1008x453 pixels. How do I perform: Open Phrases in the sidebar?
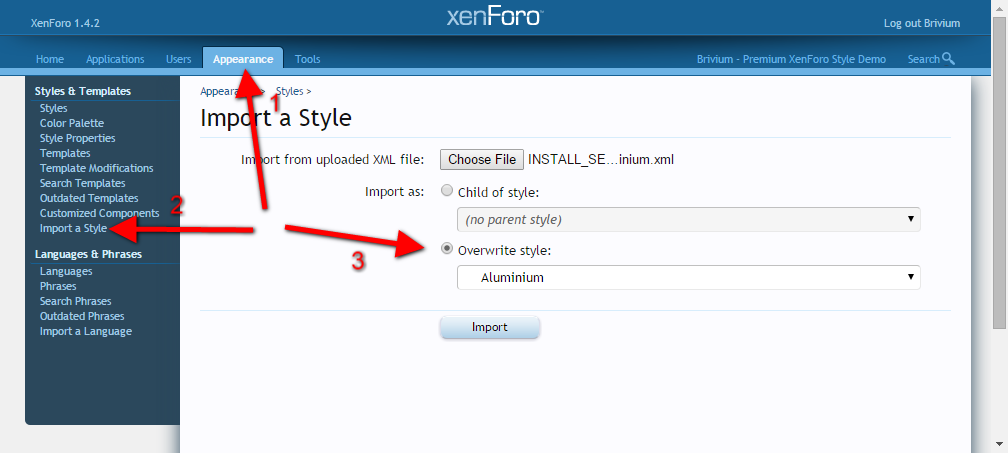[58, 286]
